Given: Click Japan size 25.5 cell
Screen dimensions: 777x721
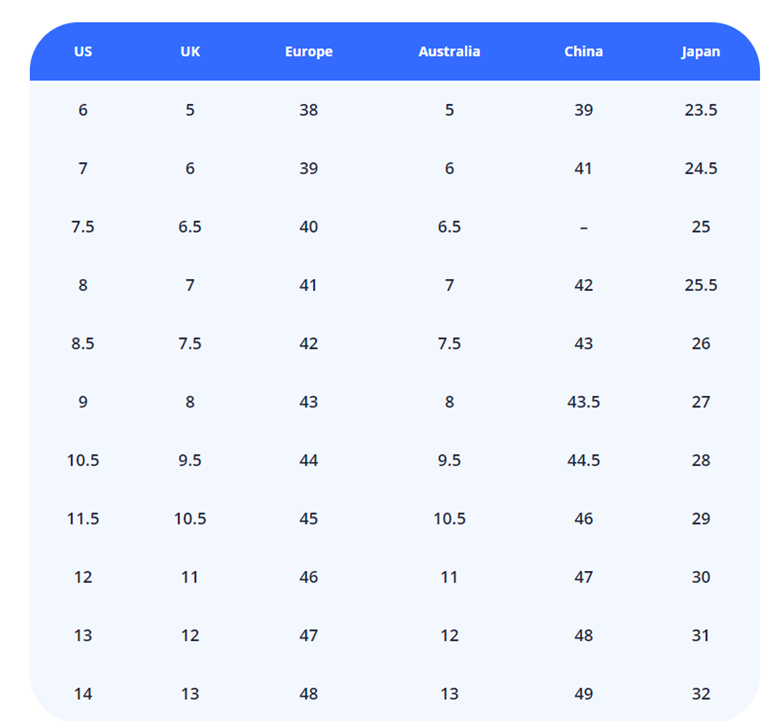Looking at the screenshot, I should point(700,285).
